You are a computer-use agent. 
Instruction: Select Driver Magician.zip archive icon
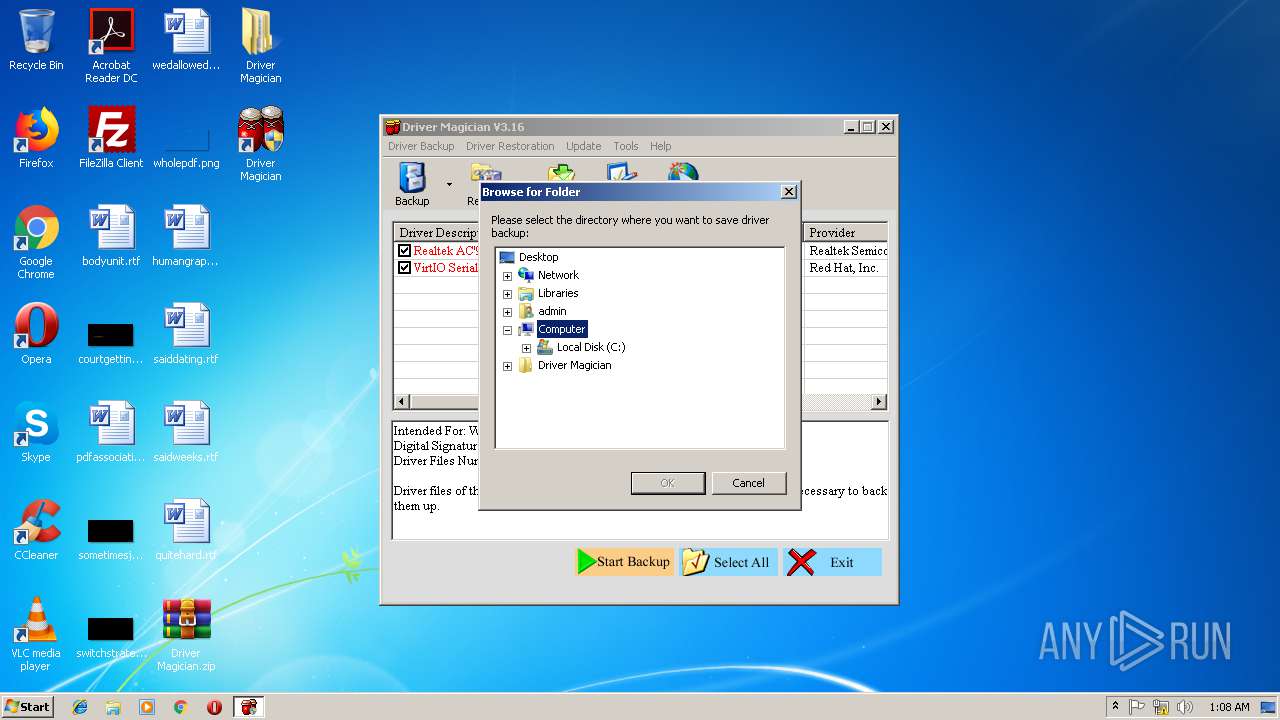(x=186, y=634)
